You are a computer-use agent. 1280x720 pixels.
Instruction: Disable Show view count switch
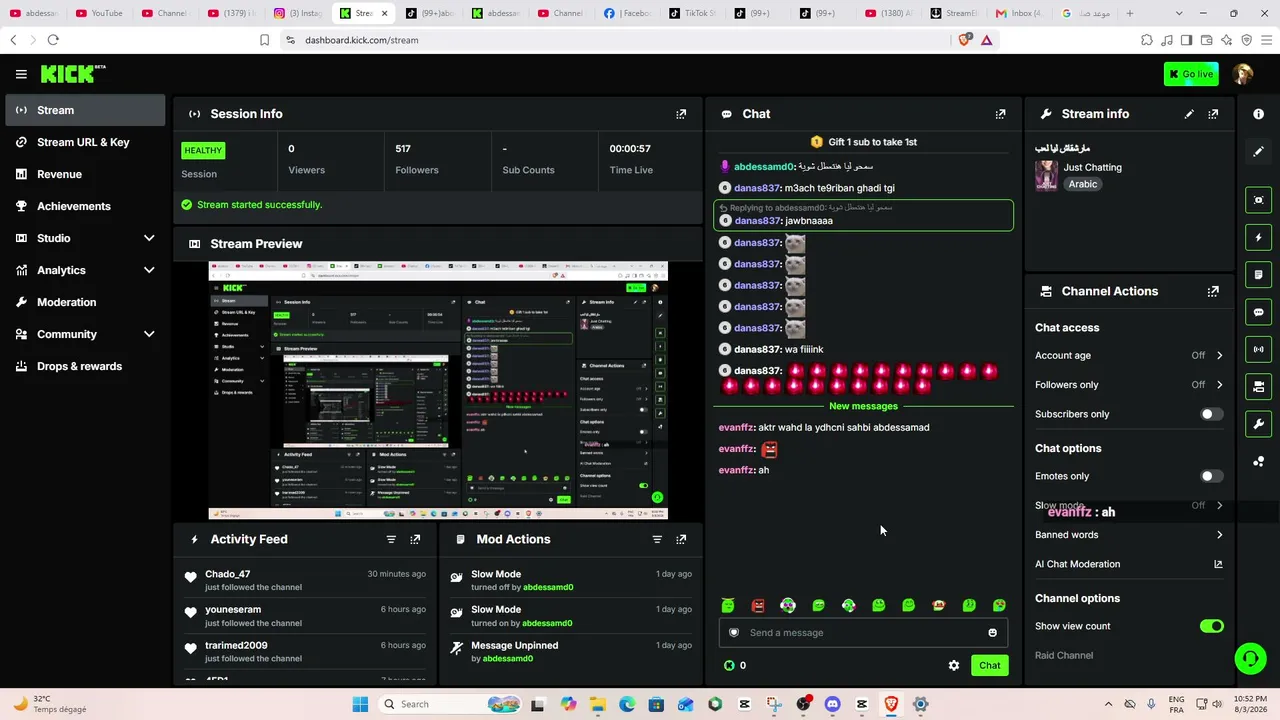[x=1211, y=626]
